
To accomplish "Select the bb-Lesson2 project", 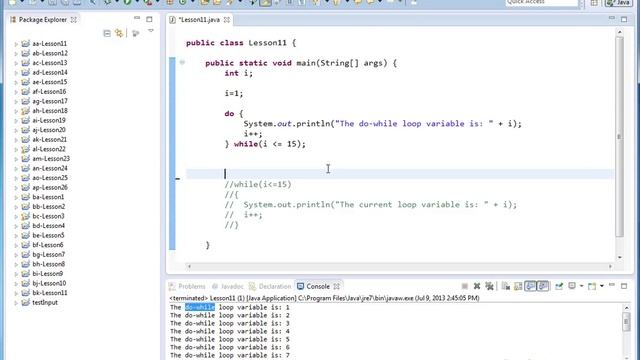I will [x=48, y=207].
